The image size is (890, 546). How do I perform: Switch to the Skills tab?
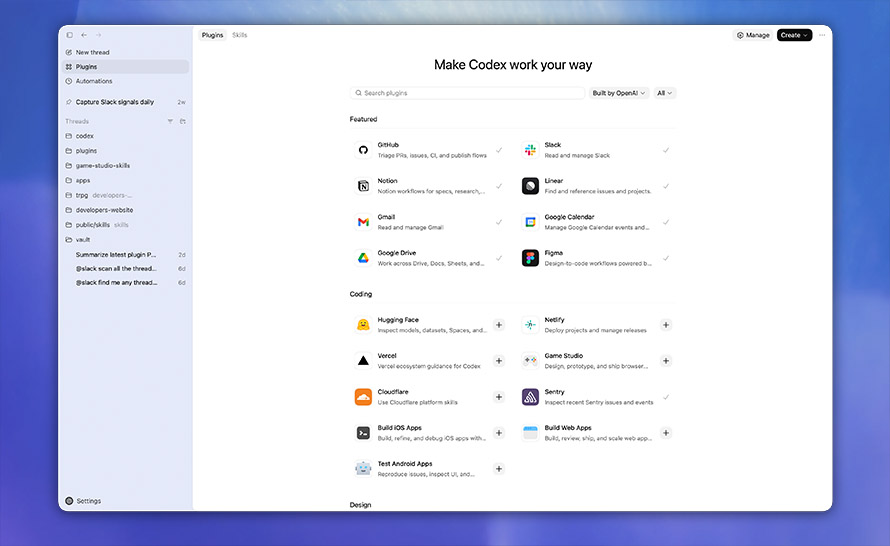[x=240, y=35]
